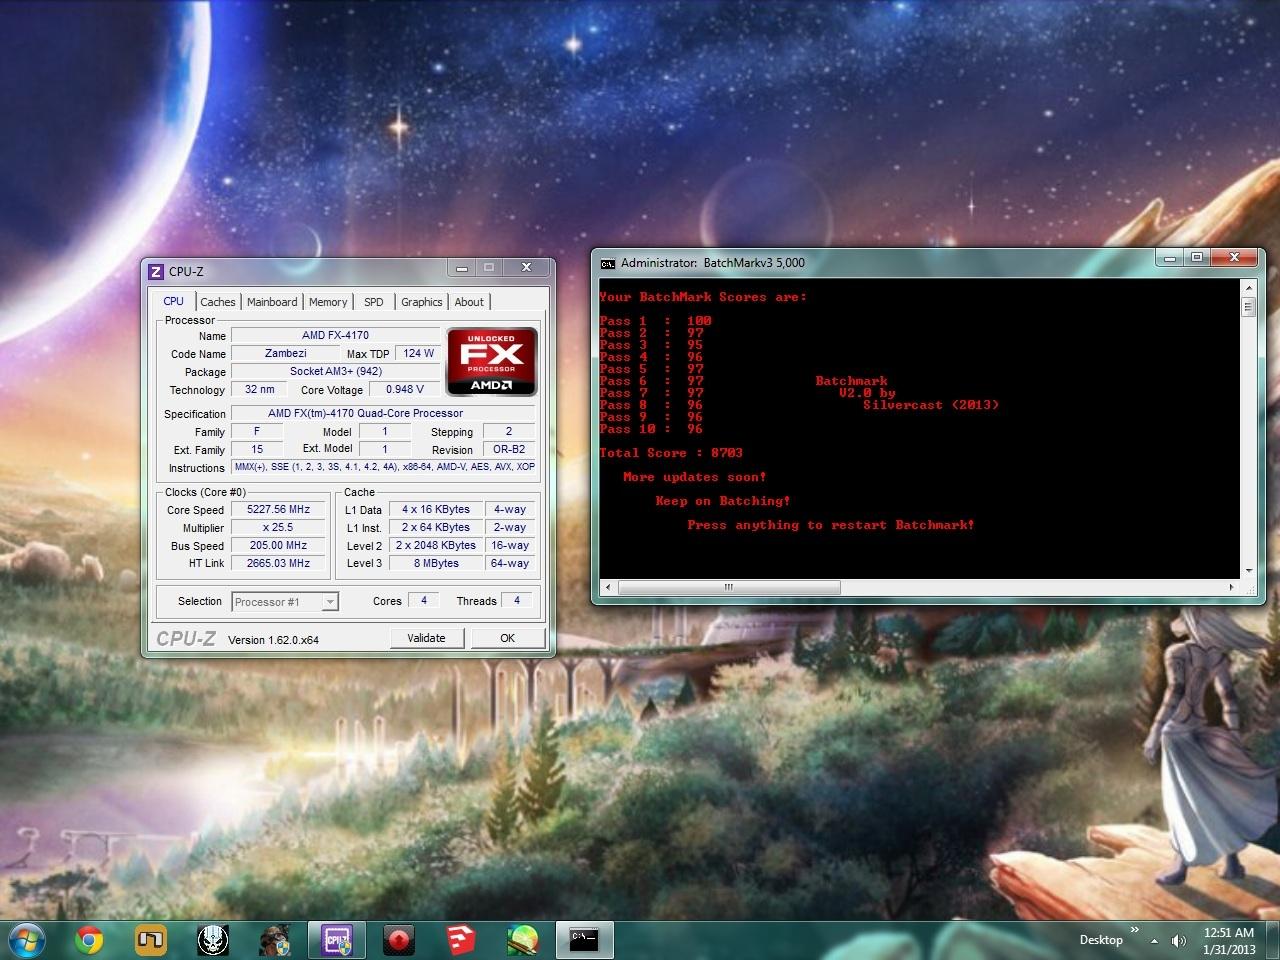The image size is (1280, 960).
Task: Switch to the command prompt taskbar icon
Action: click(x=584, y=940)
